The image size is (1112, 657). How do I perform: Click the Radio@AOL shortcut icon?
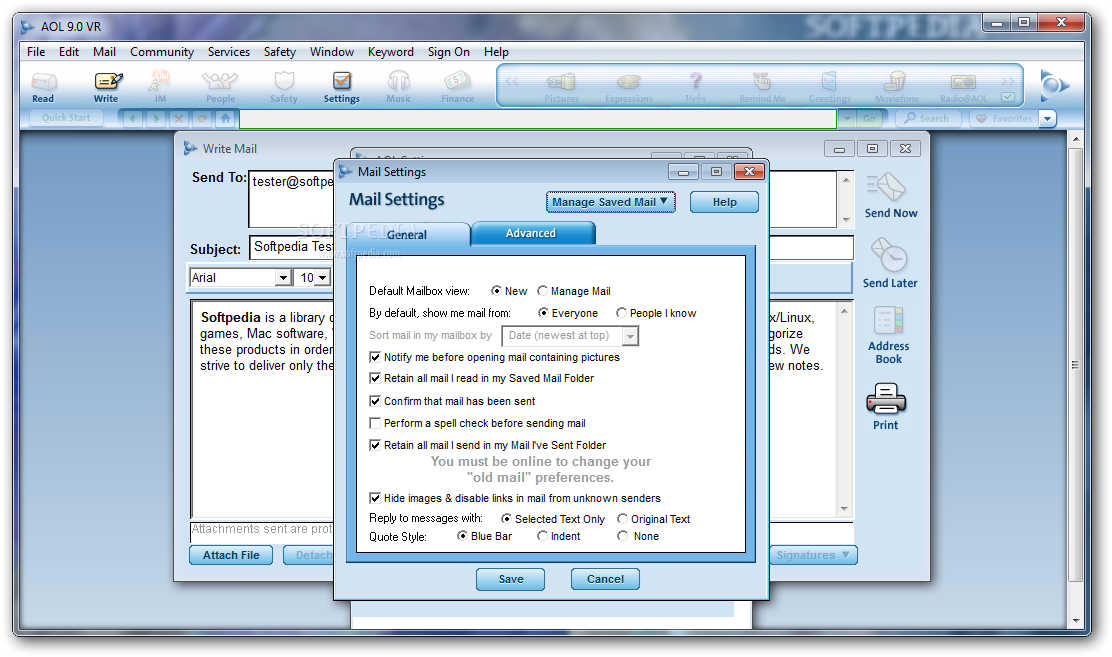click(963, 88)
